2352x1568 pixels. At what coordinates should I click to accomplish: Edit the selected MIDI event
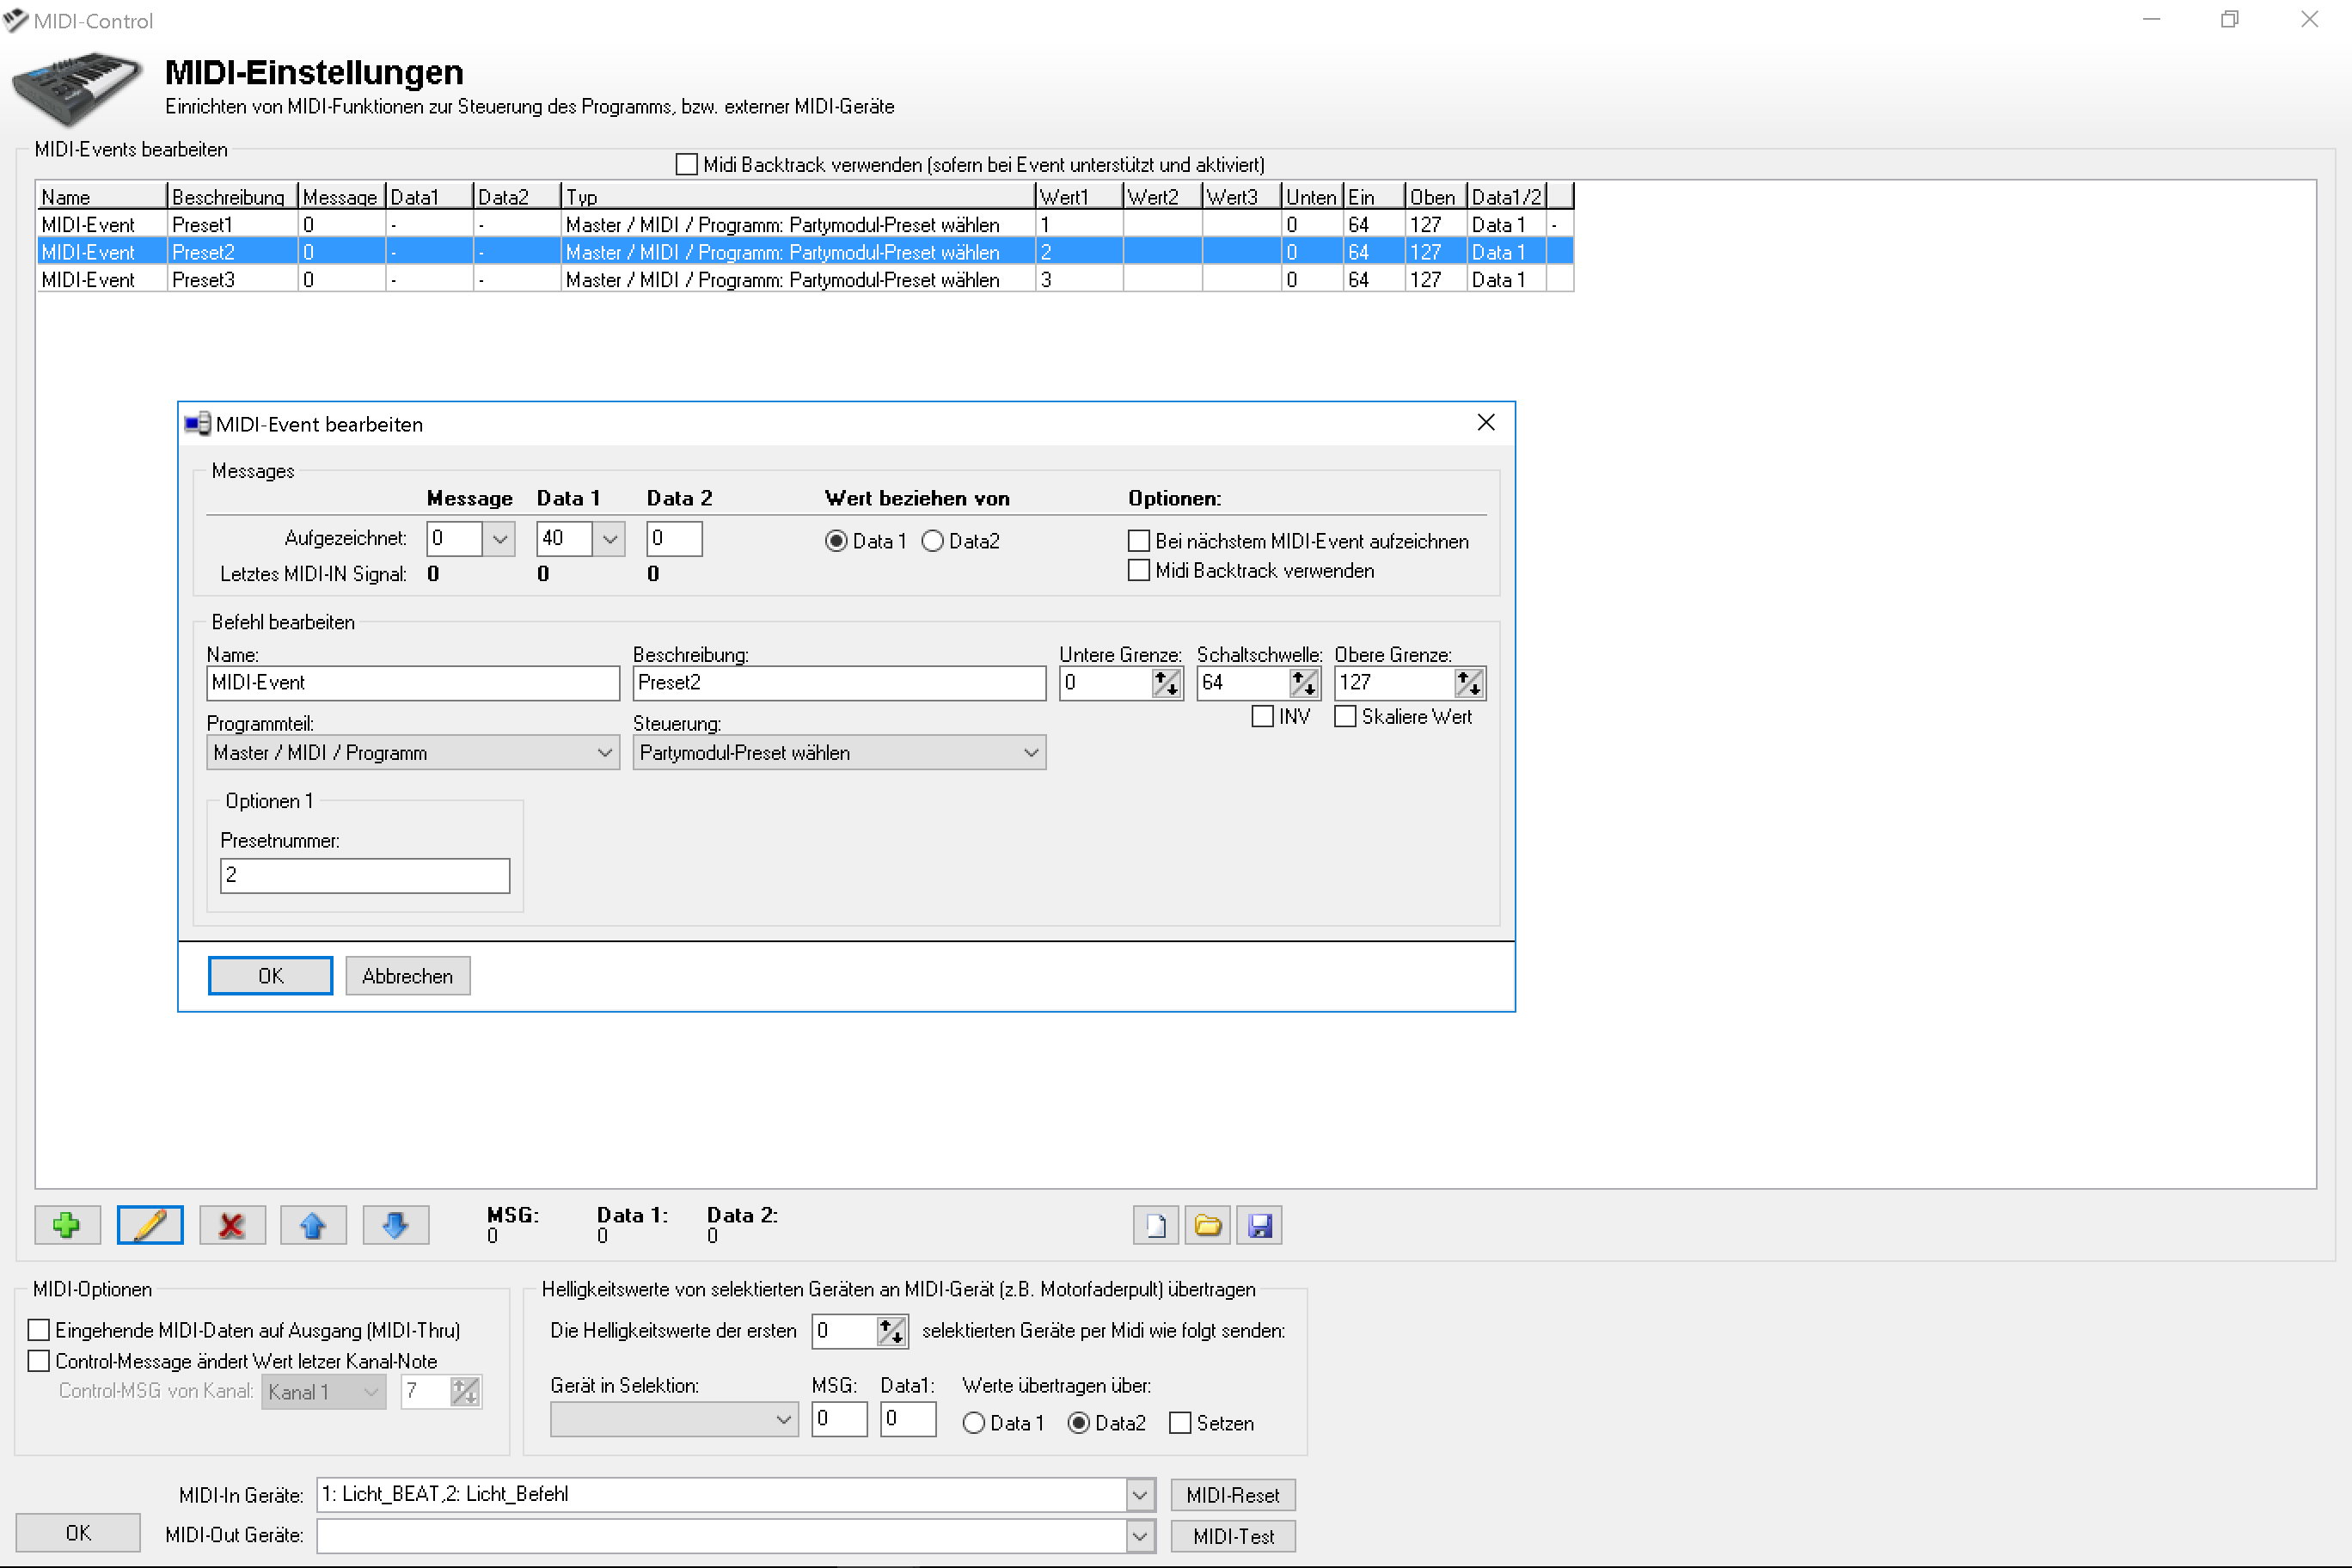(149, 1224)
